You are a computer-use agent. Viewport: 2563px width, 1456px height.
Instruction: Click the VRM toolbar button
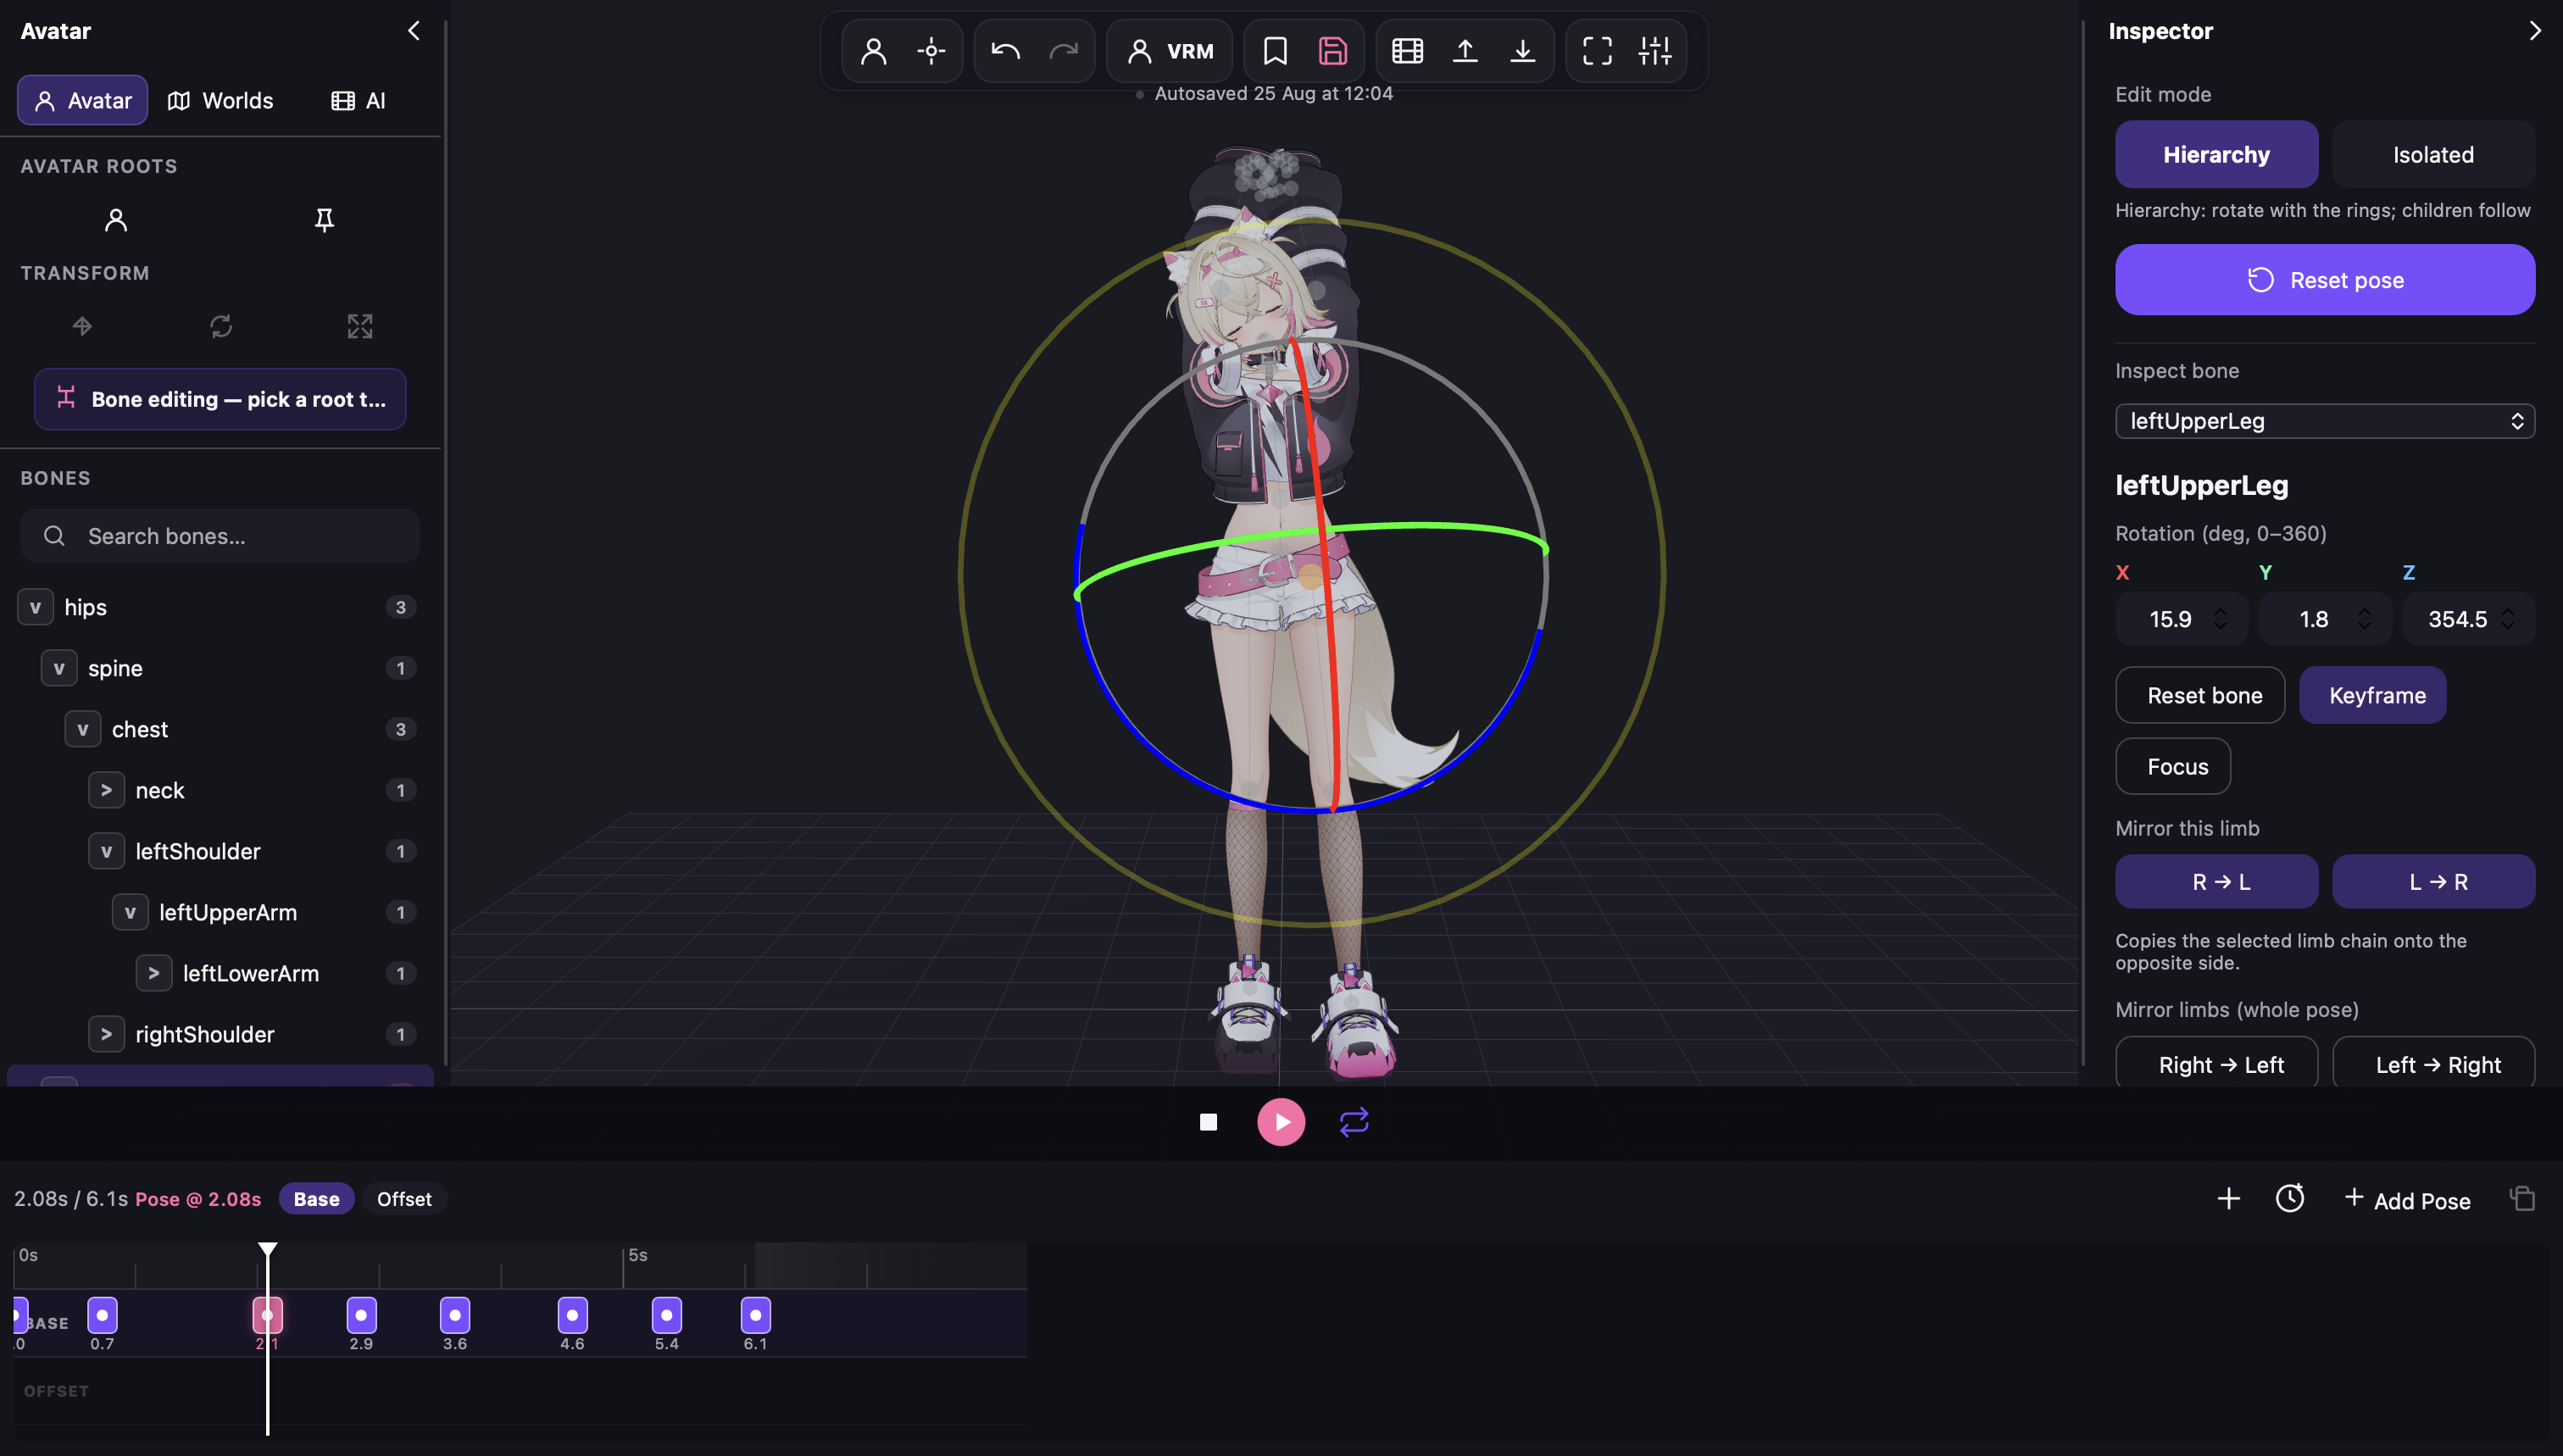tap(1169, 51)
